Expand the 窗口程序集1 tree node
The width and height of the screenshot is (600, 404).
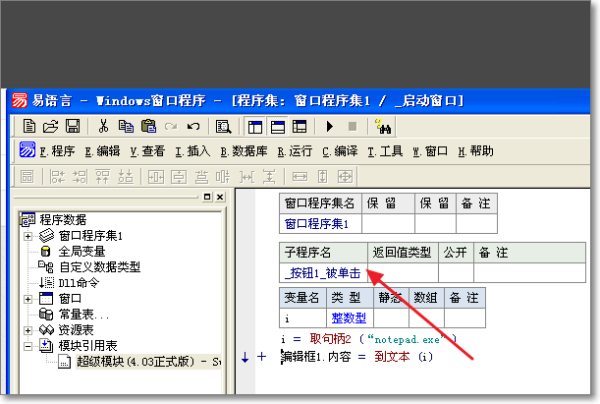28,236
